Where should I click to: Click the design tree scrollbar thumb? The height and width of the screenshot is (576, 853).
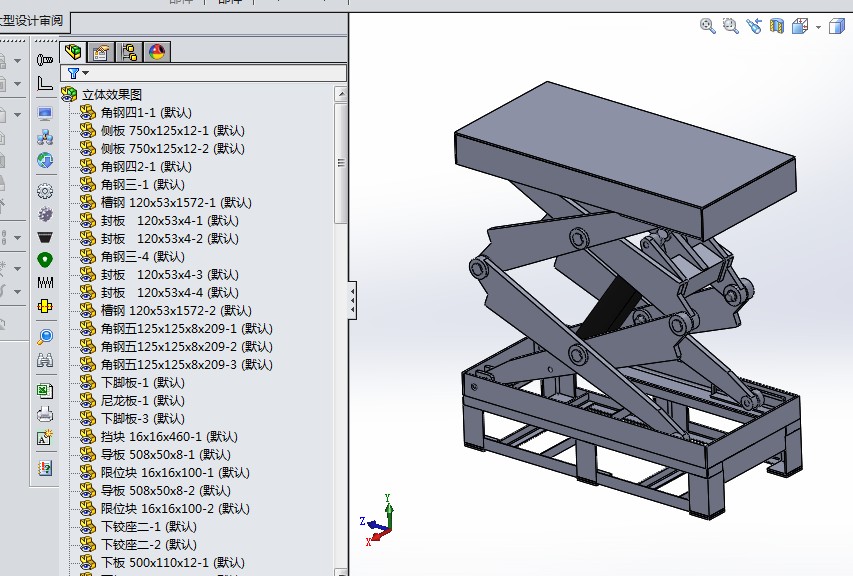tap(341, 162)
